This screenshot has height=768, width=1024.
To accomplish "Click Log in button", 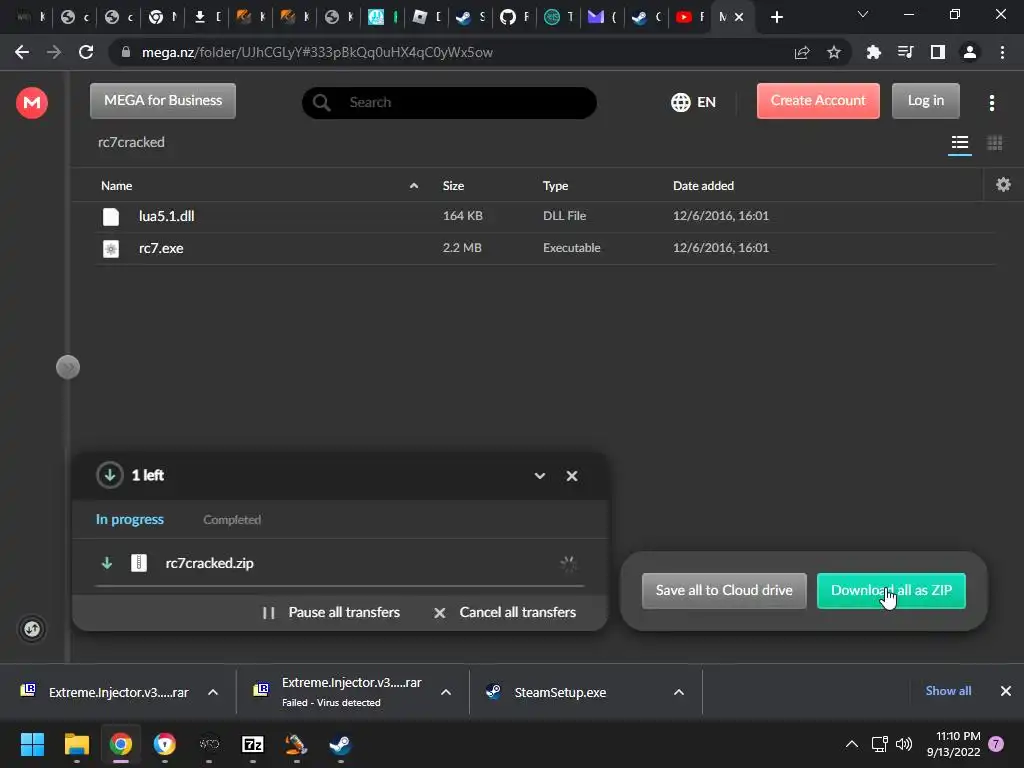I will [925, 101].
